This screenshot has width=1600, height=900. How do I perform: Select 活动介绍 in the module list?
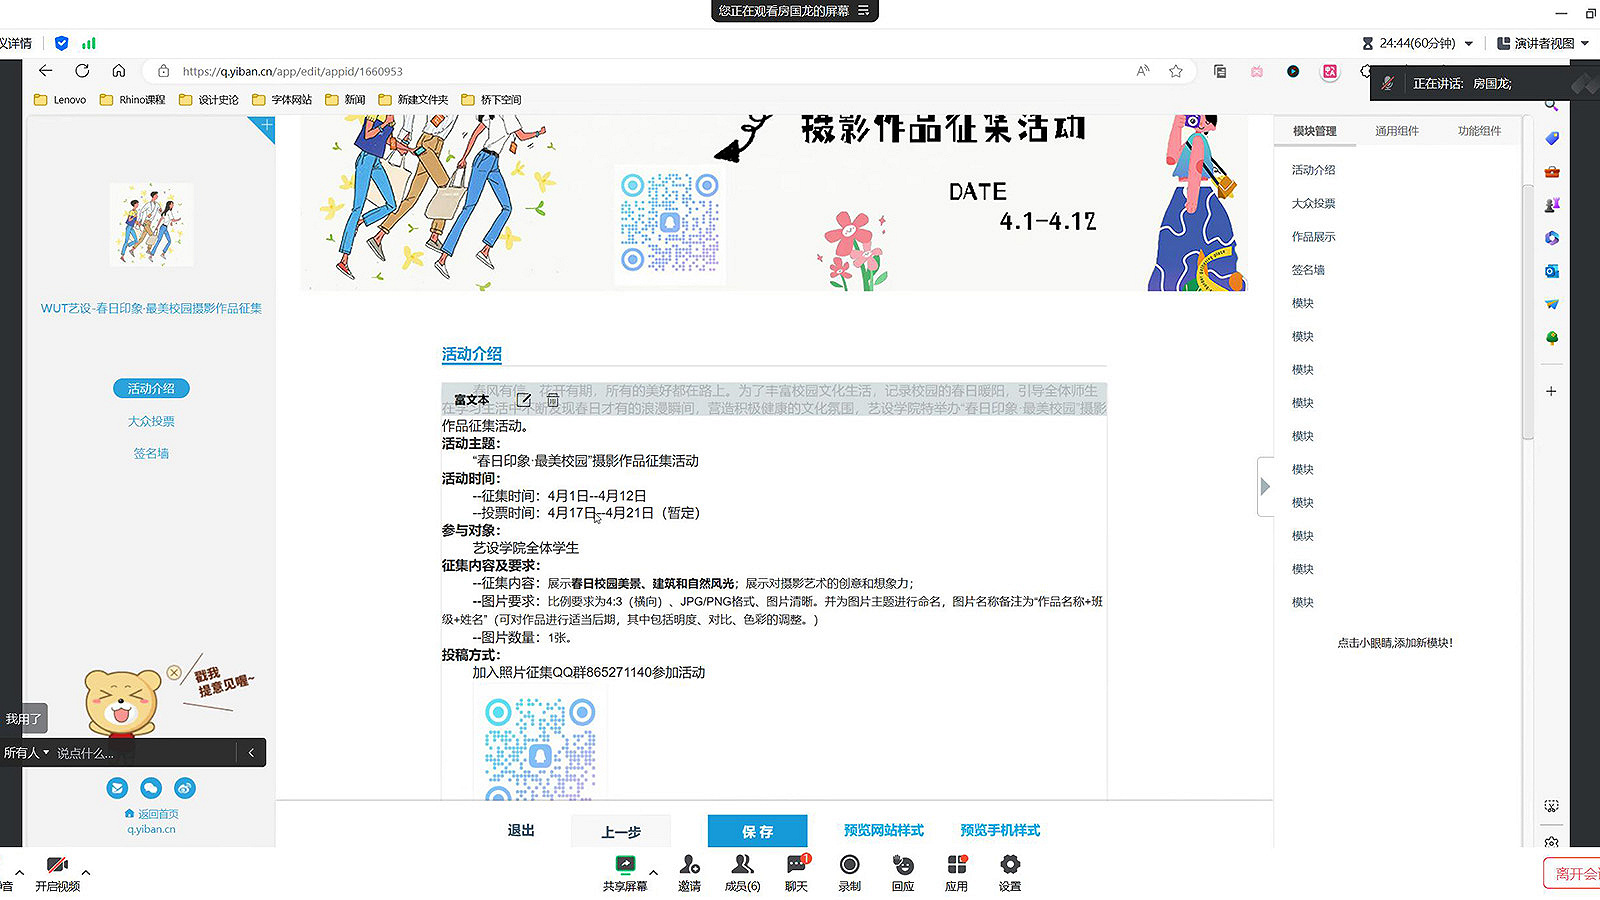click(x=1313, y=170)
